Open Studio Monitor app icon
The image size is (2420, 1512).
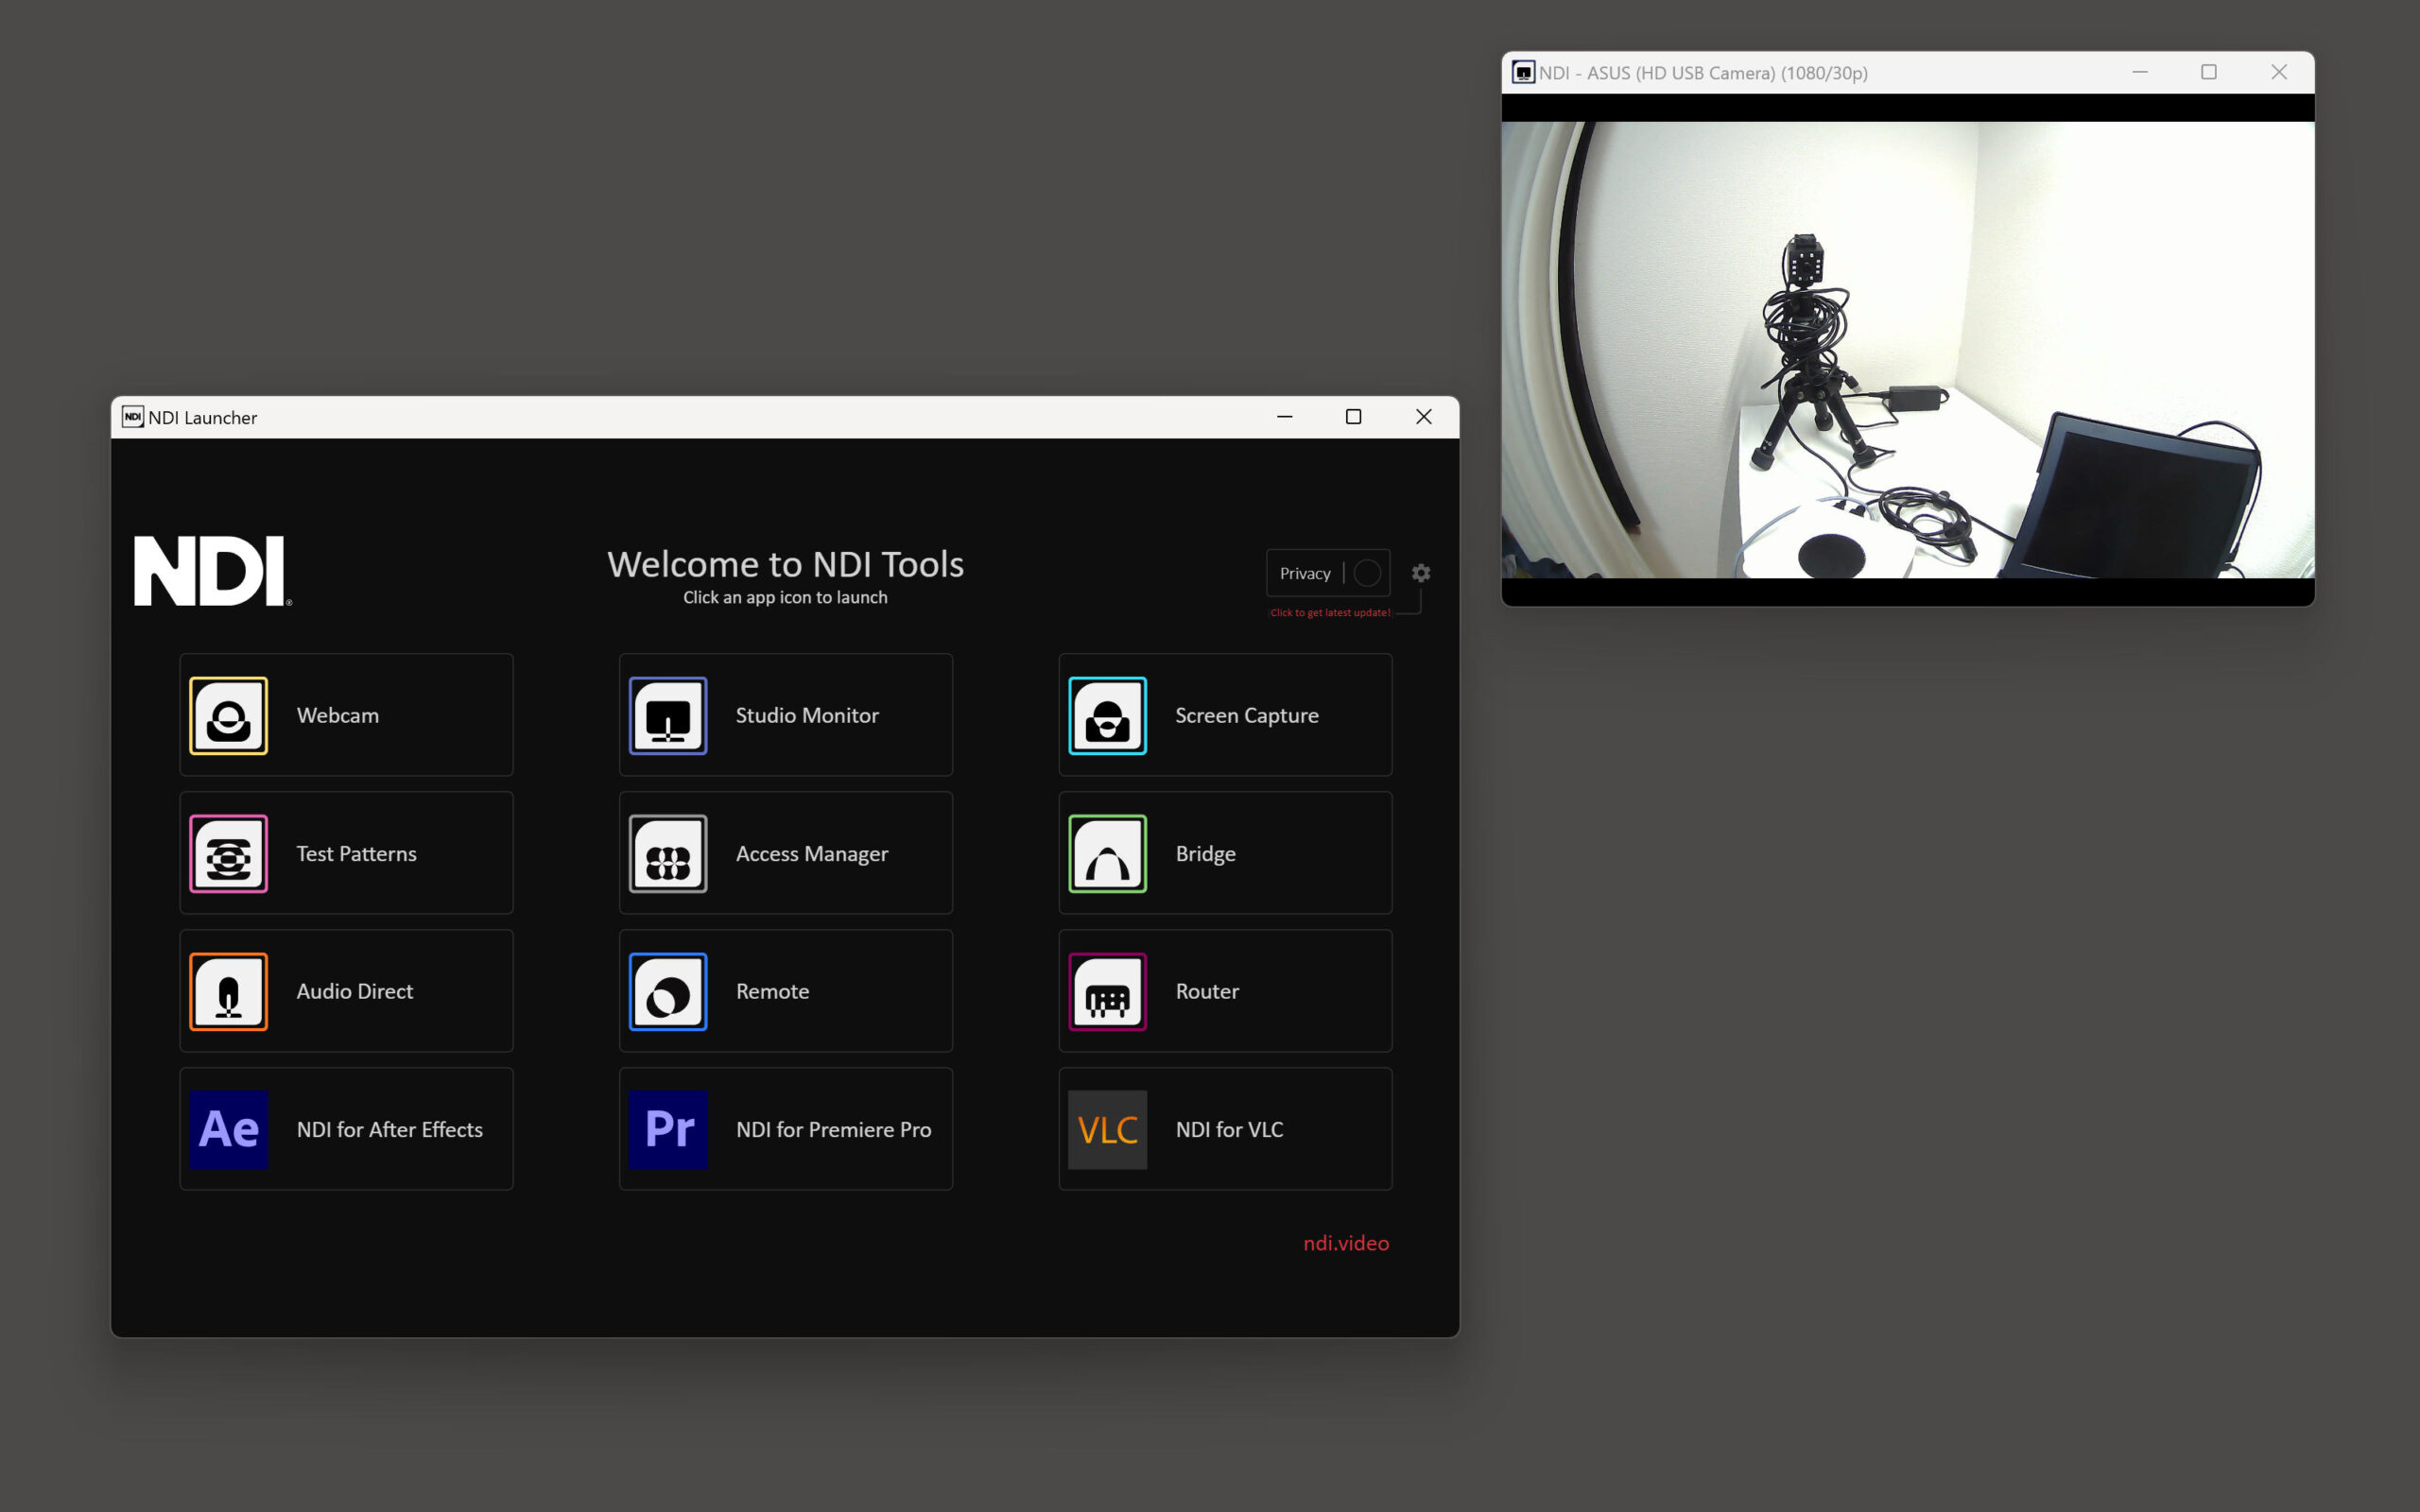(x=668, y=715)
